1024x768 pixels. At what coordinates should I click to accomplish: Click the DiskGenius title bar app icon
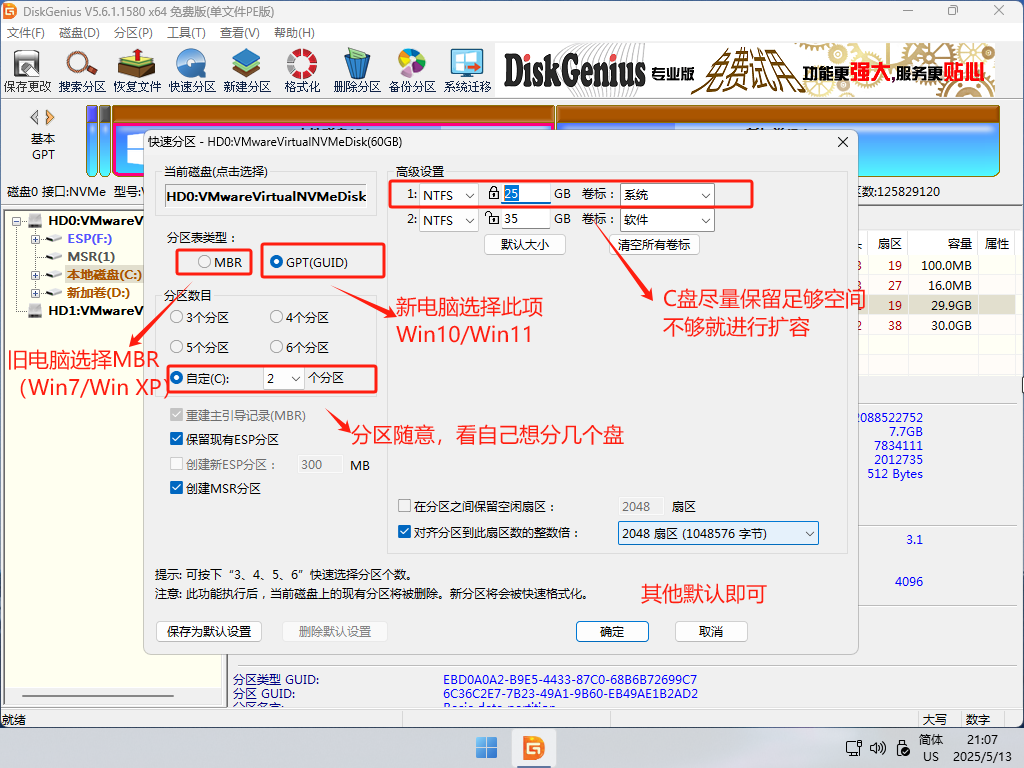click(x=10, y=11)
